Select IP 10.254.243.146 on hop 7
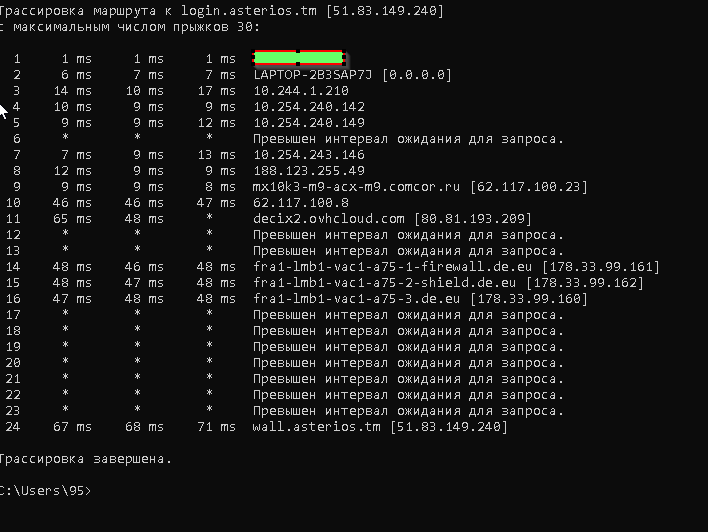This screenshot has height=532, width=708. [x=309, y=155]
